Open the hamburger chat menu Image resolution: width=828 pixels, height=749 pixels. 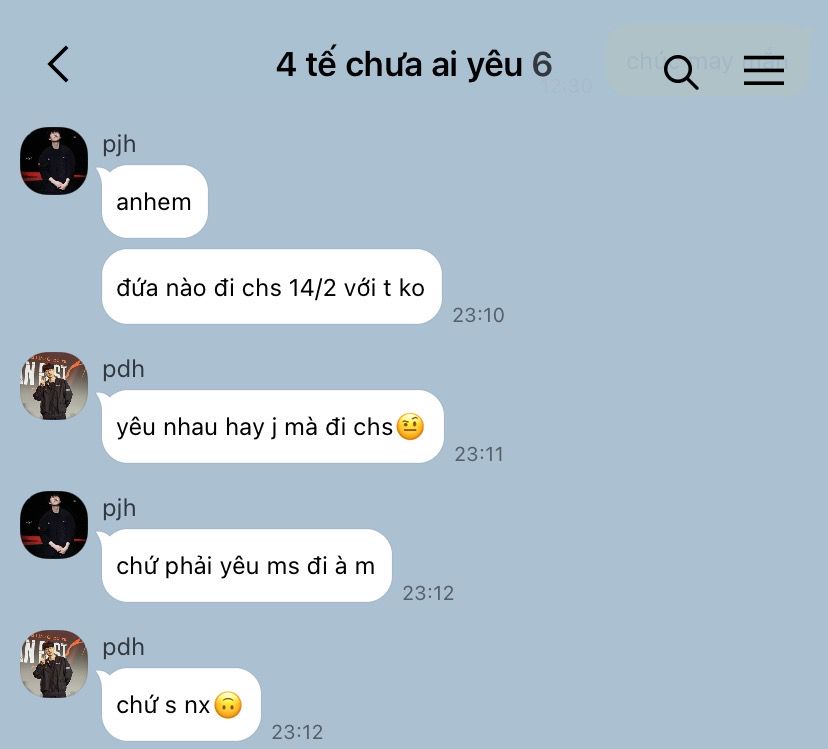pos(764,70)
